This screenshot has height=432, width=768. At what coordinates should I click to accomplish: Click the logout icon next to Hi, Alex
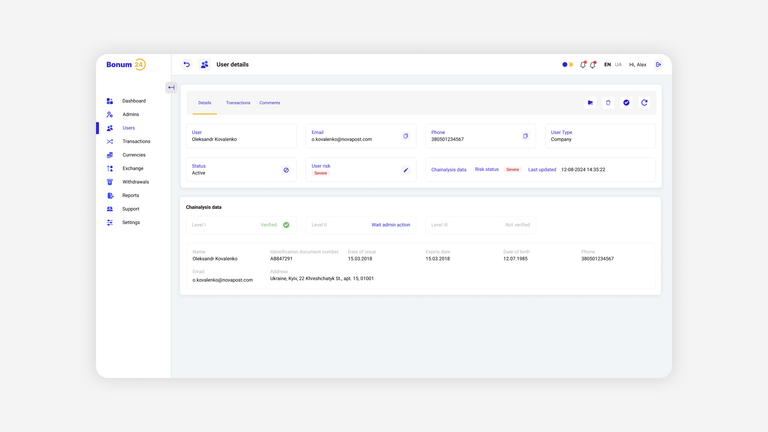pyautogui.click(x=658, y=65)
